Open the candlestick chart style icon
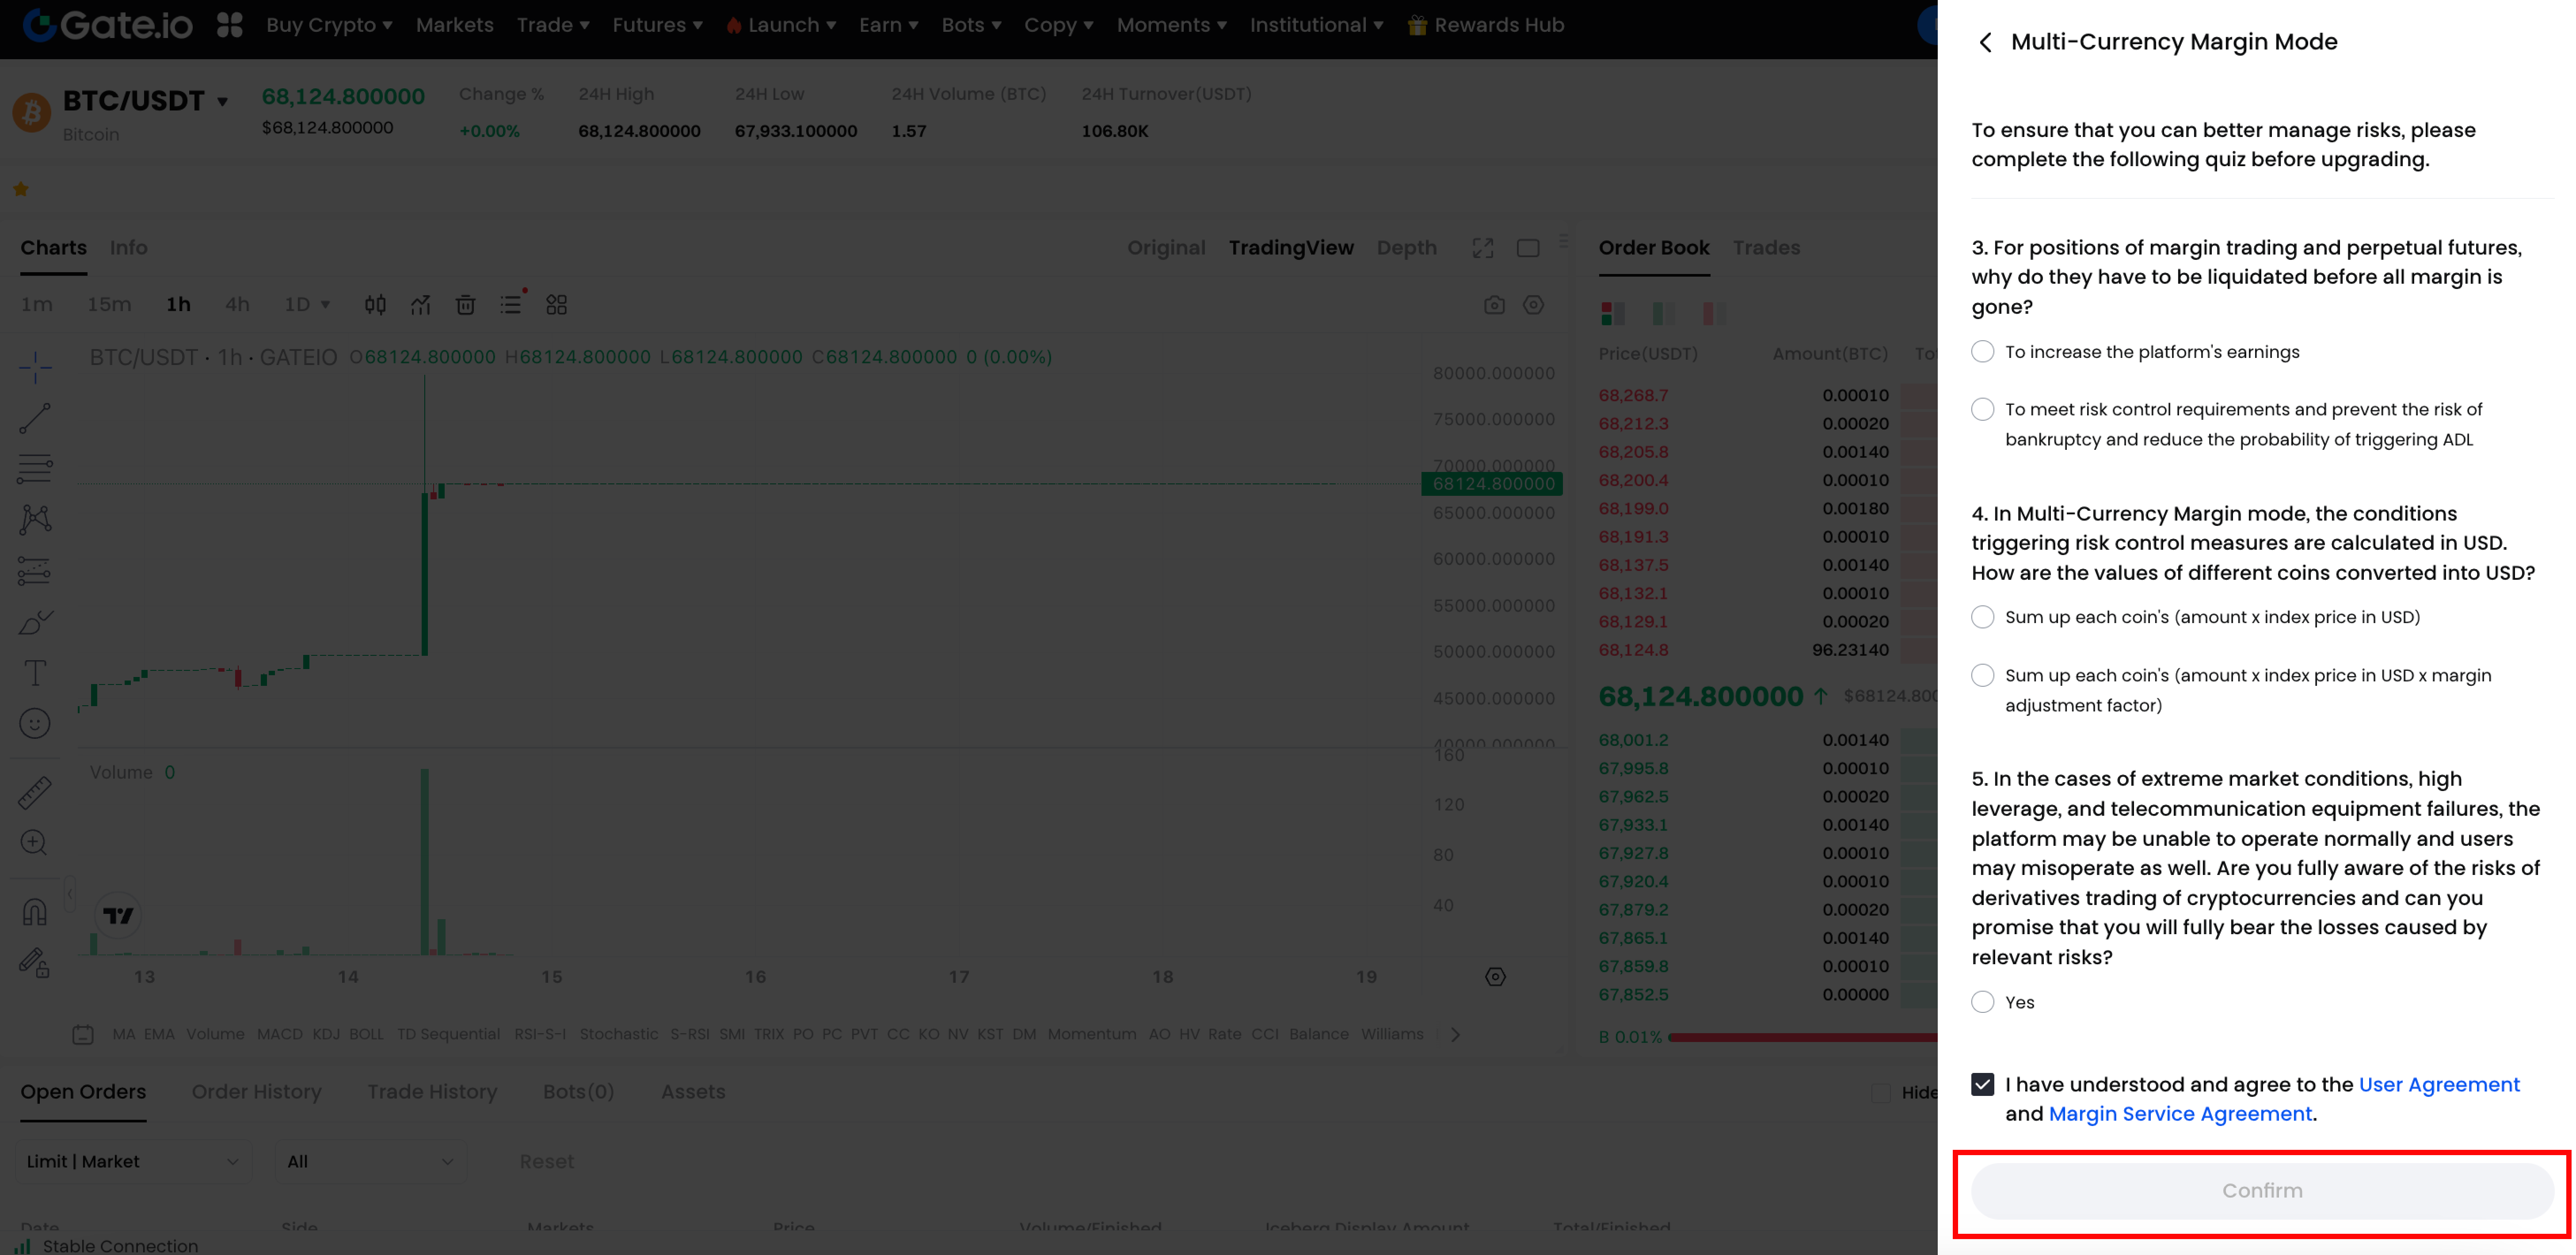The image size is (2576, 1255). pos(375,305)
